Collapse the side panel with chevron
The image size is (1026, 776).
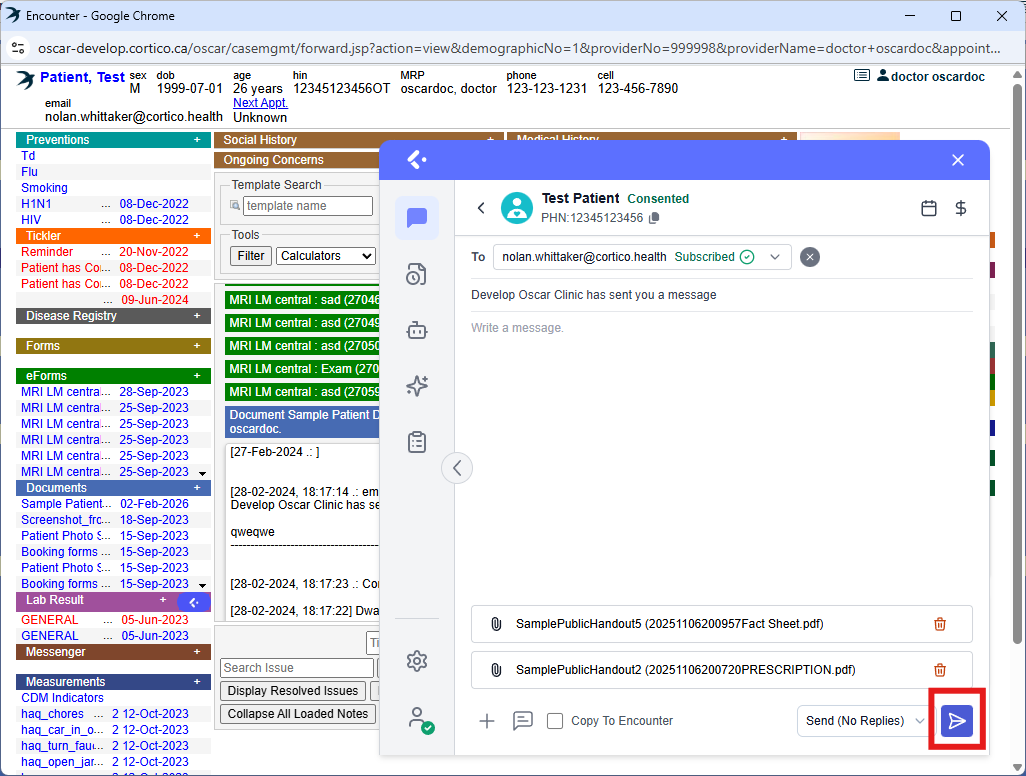pos(457,467)
